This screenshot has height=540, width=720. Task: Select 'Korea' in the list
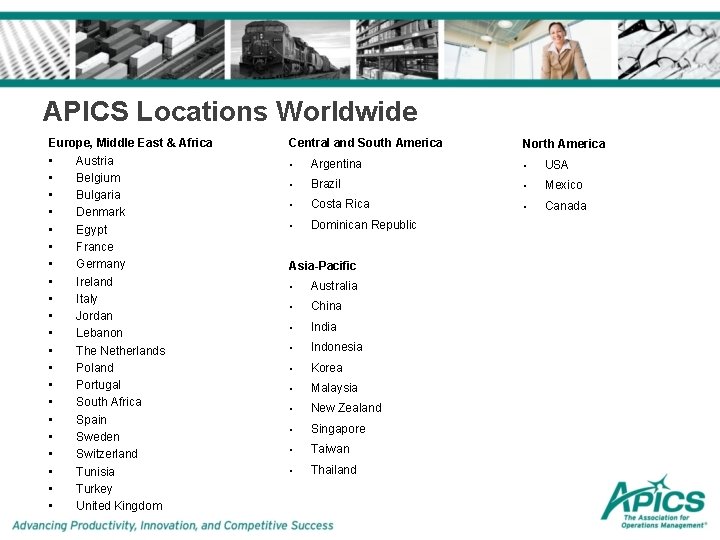327,368
